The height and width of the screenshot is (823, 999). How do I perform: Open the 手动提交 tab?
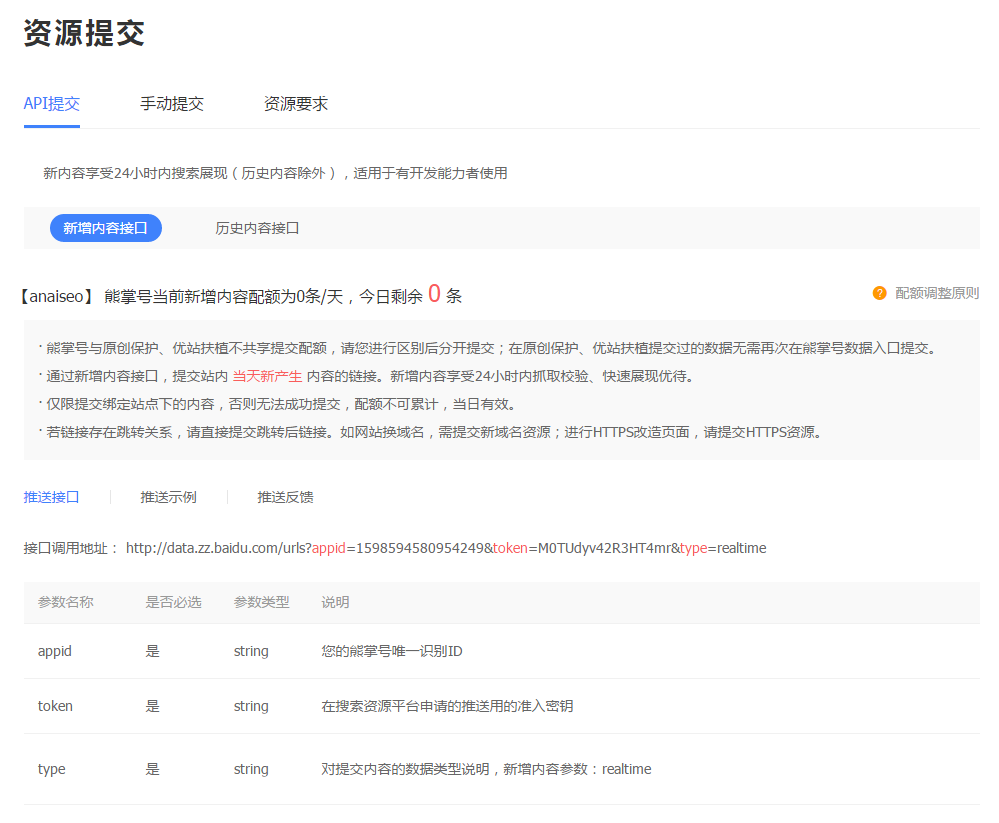pyautogui.click(x=172, y=104)
